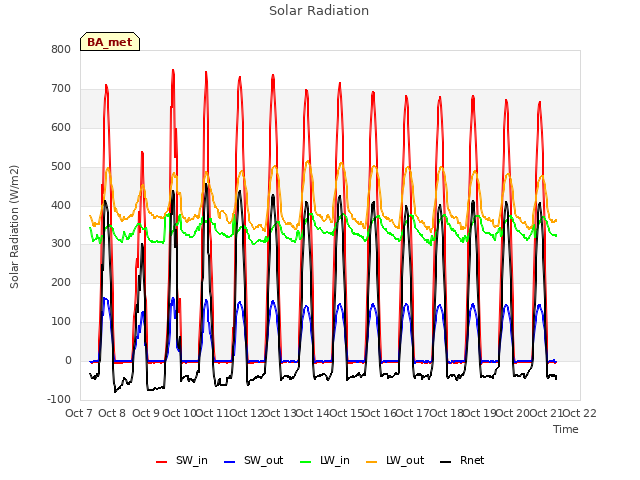Click the 0 y-axis tick label
This screenshot has width=640, height=480.
point(68,361)
